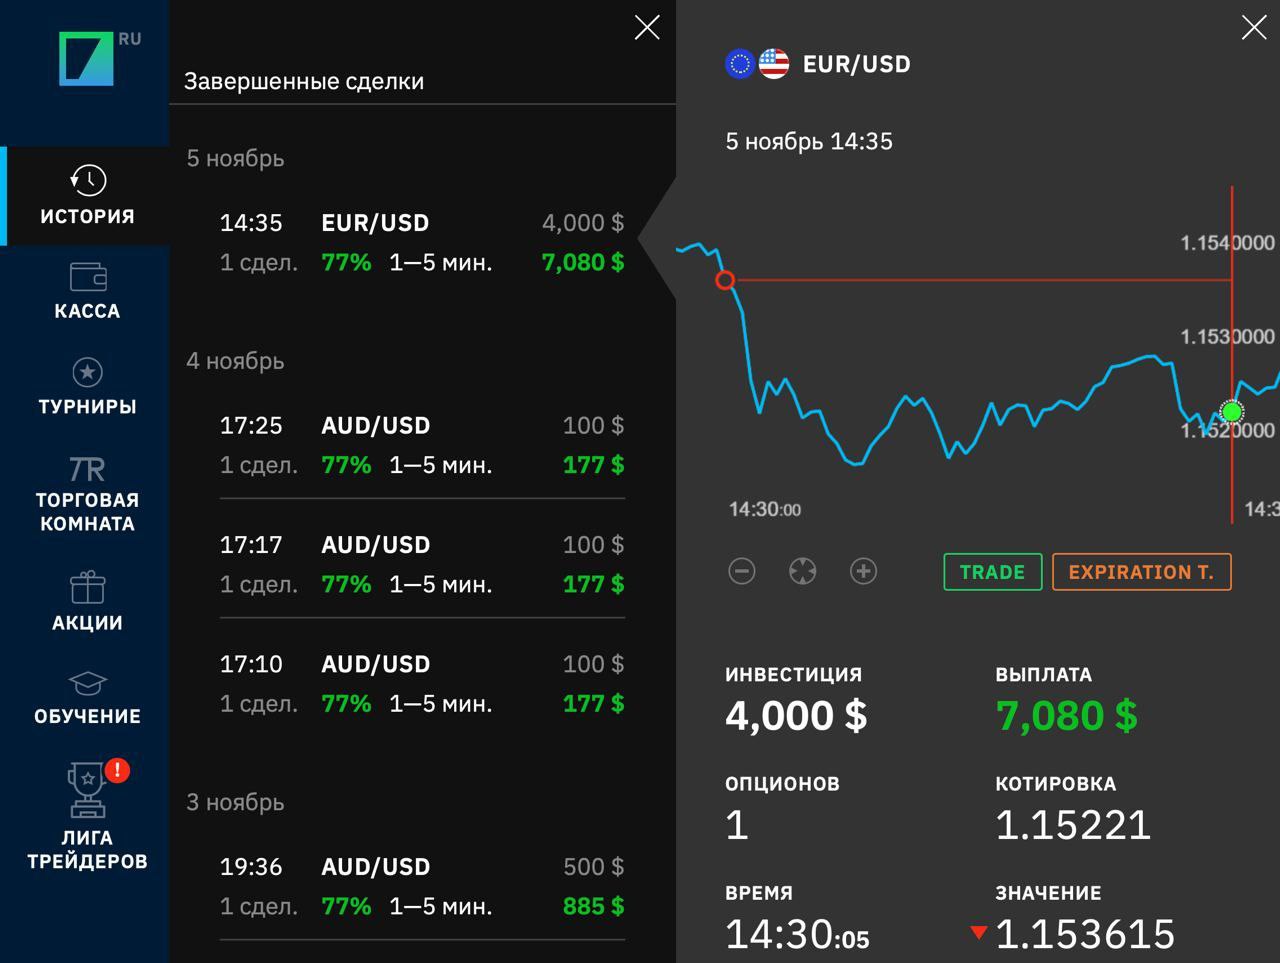Screen dimensions: 1280x963
Task: Open the 19:36 AUD/USD deal
Action: 422,886
